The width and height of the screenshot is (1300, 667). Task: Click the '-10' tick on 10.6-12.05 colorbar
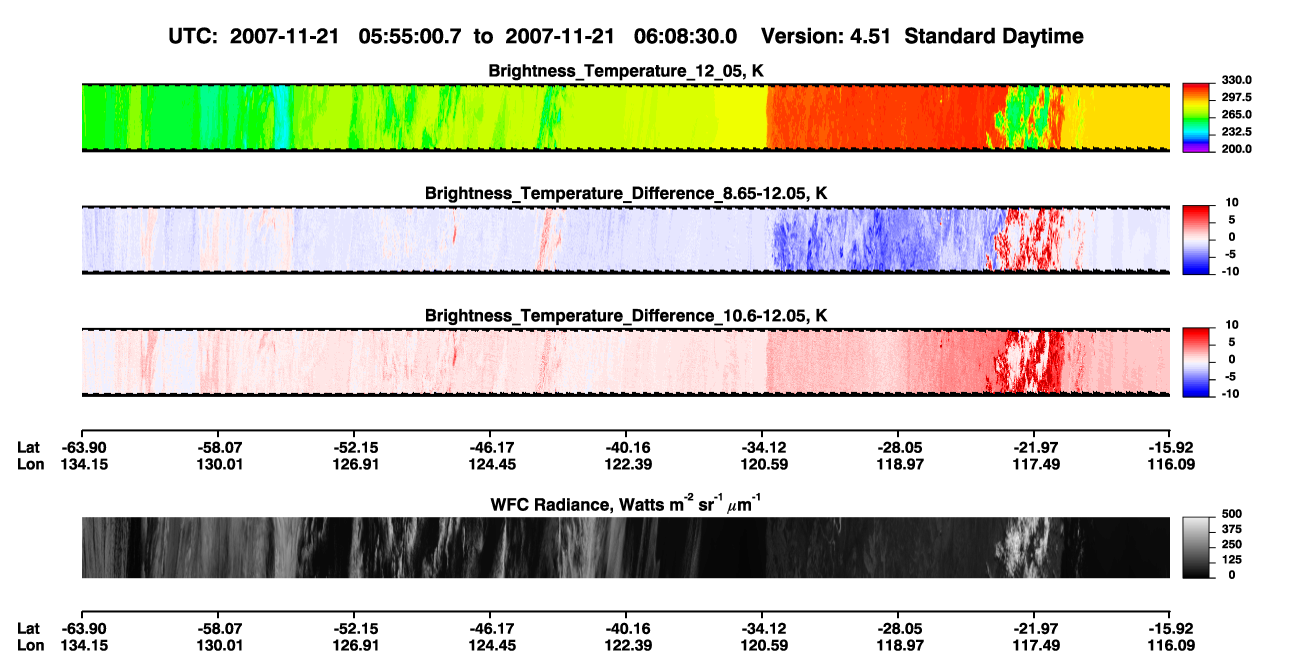[x=1229, y=394]
